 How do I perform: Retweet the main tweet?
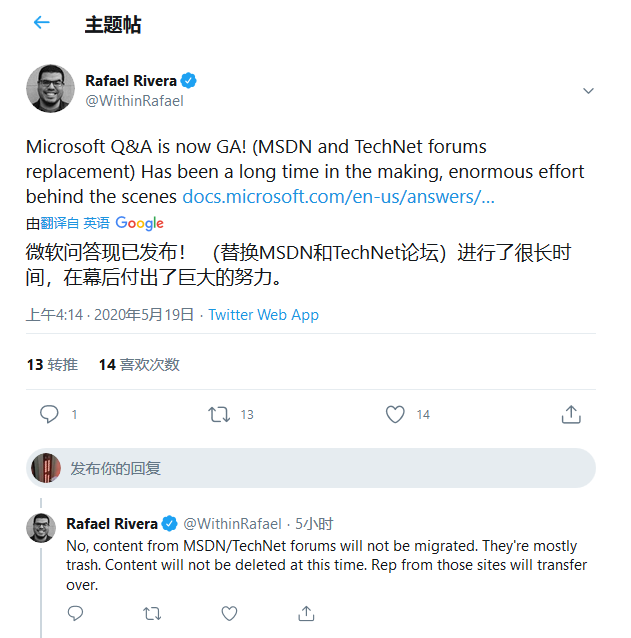tap(218, 414)
